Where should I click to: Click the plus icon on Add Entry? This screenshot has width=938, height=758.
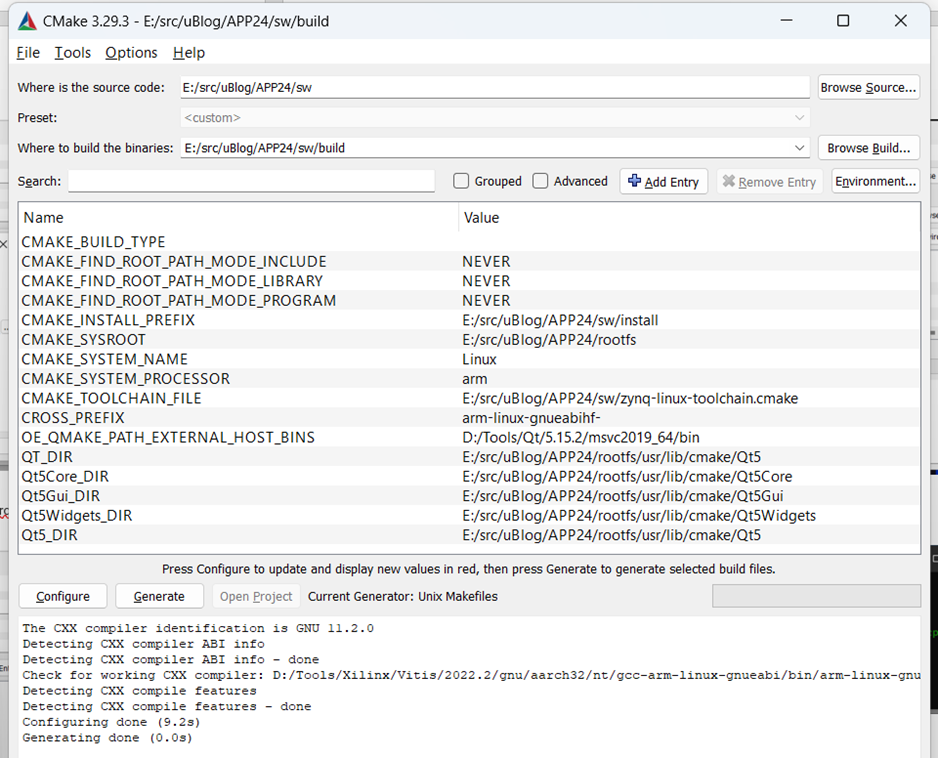(x=634, y=181)
